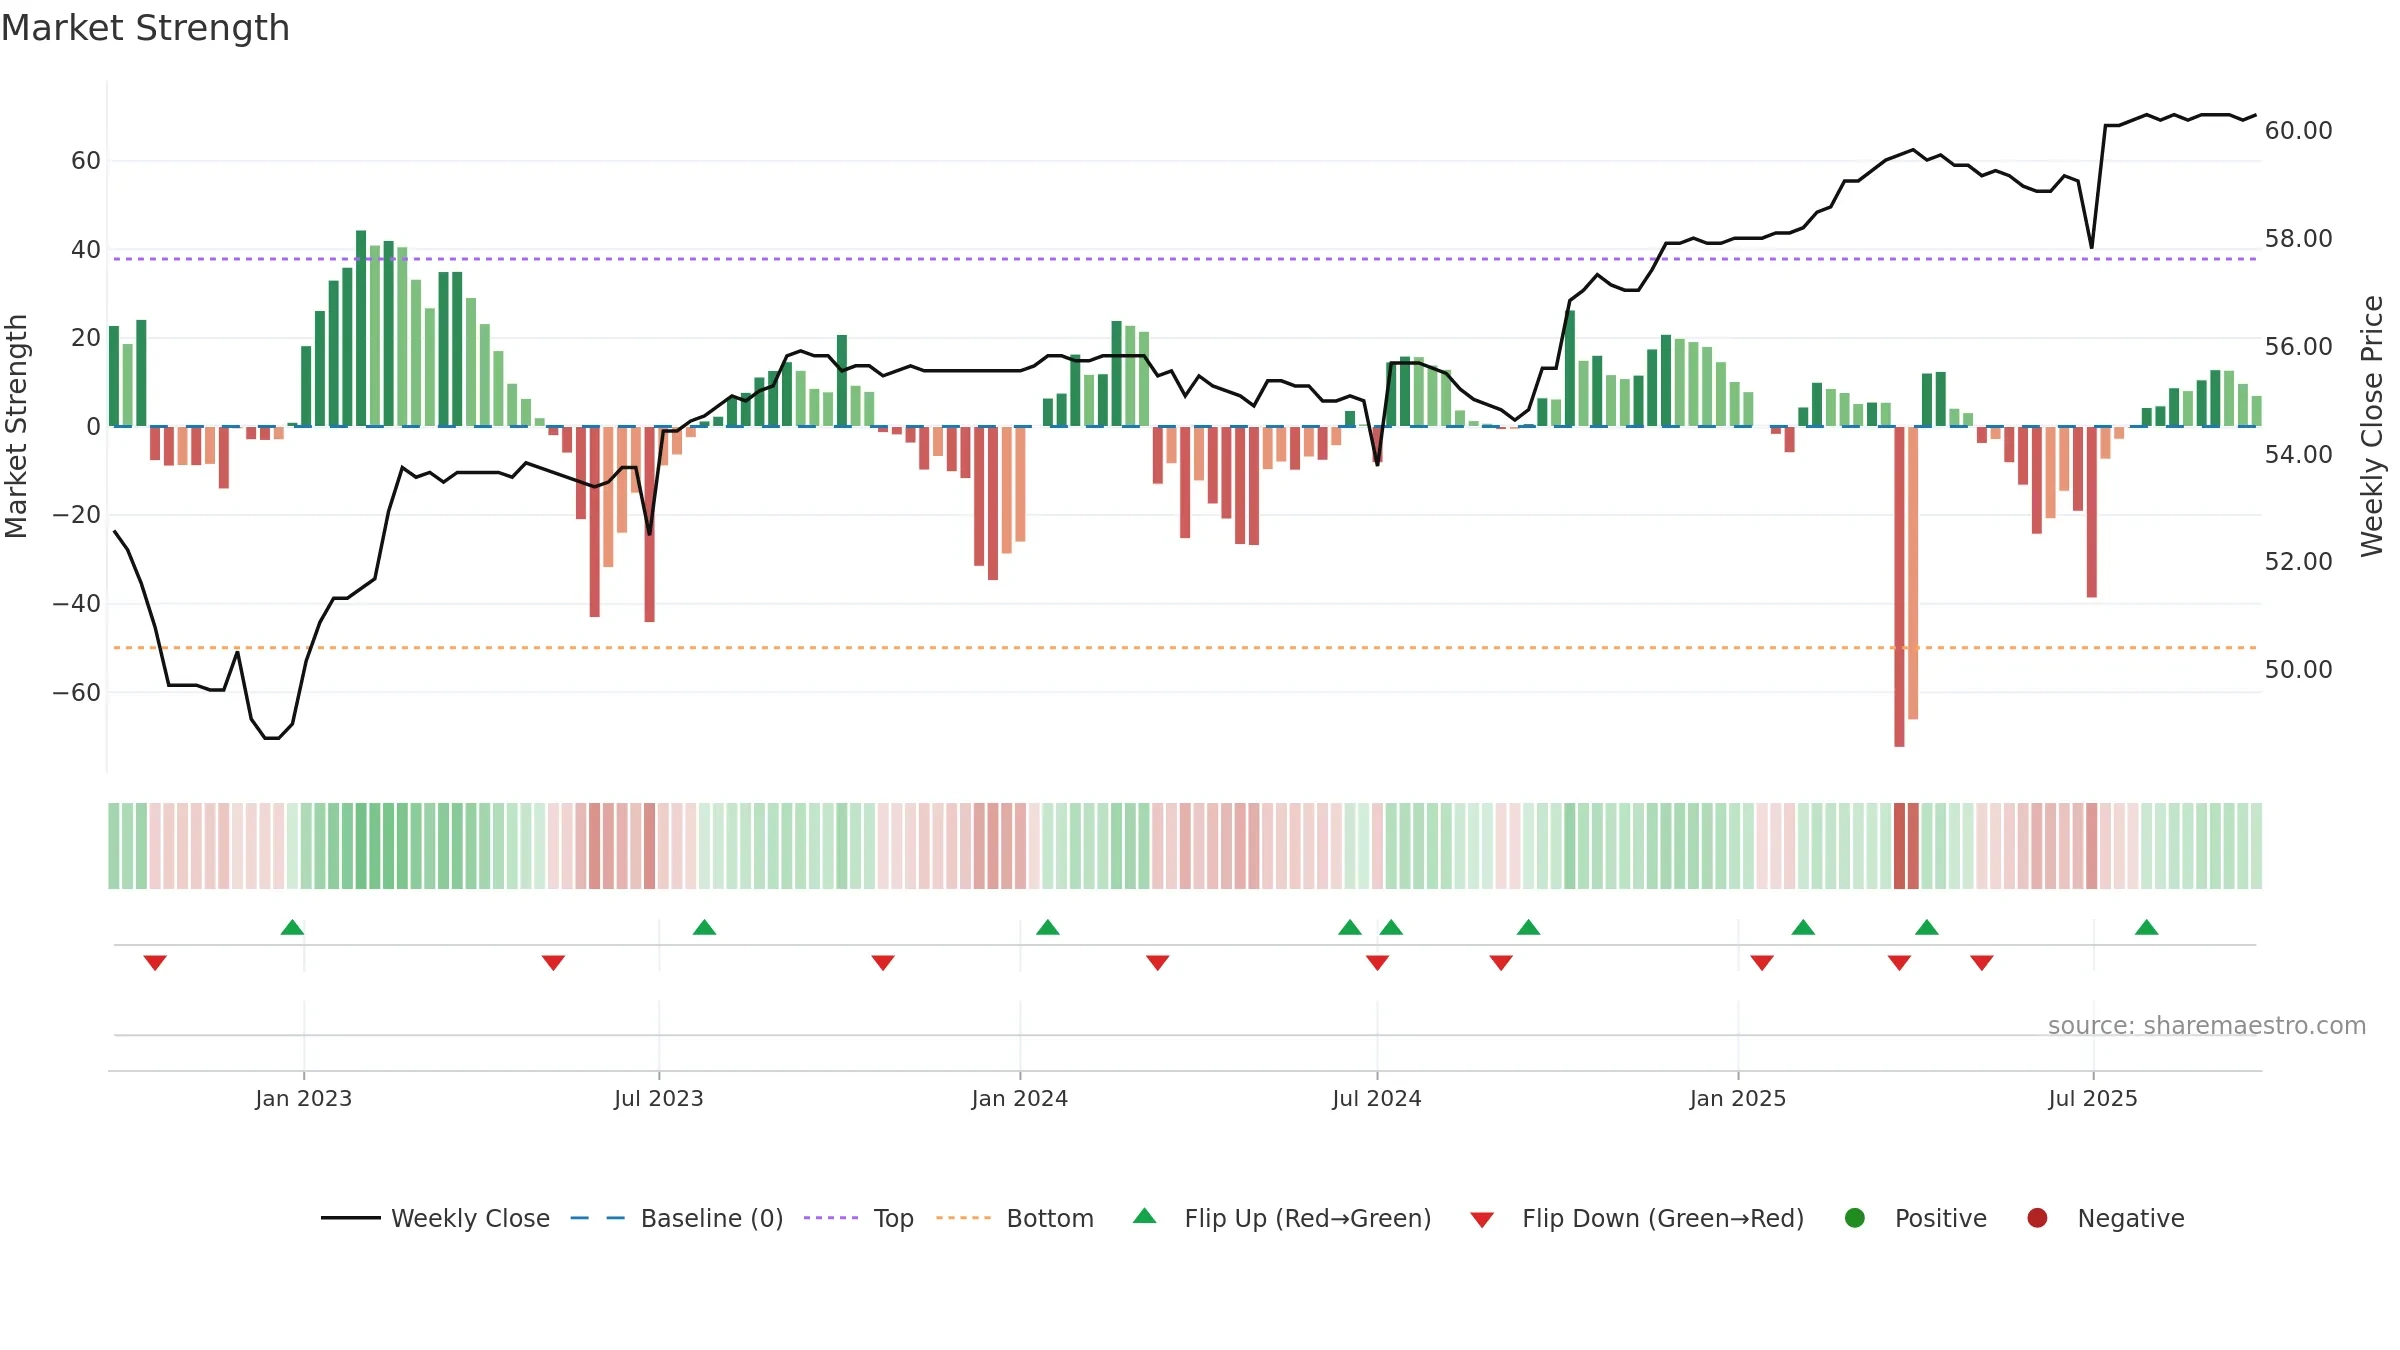
Task: Click the 50.00 price axis label
Action: (x=2298, y=669)
